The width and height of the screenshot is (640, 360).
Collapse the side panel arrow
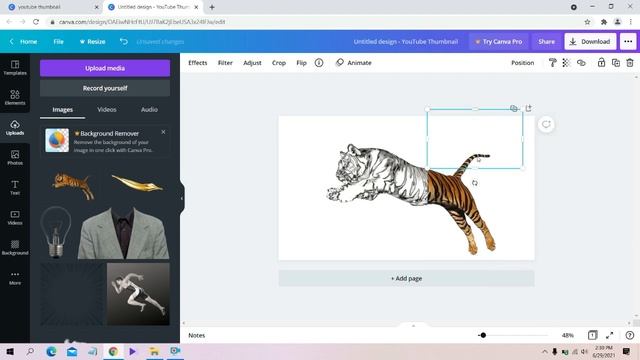pos(182,198)
